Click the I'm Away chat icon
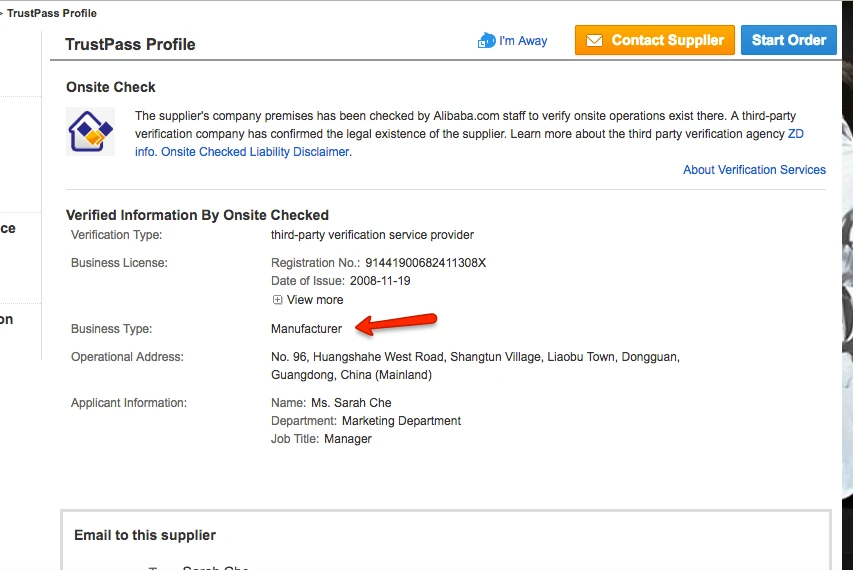This screenshot has width=853, height=570. [x=486, y=40]
